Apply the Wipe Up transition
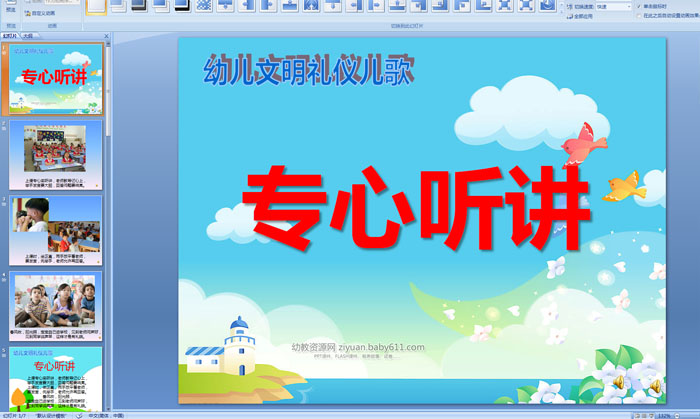 pyautogui.click(x=290, y=5)
